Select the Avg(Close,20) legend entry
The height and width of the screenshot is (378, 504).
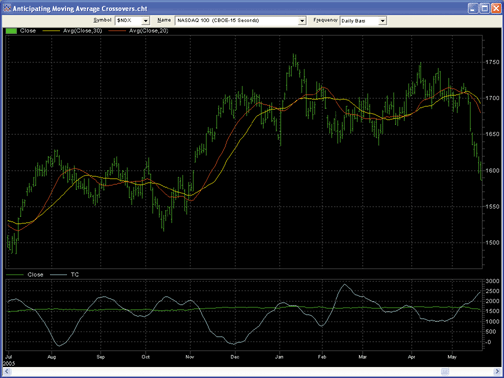tap(139, 31)
